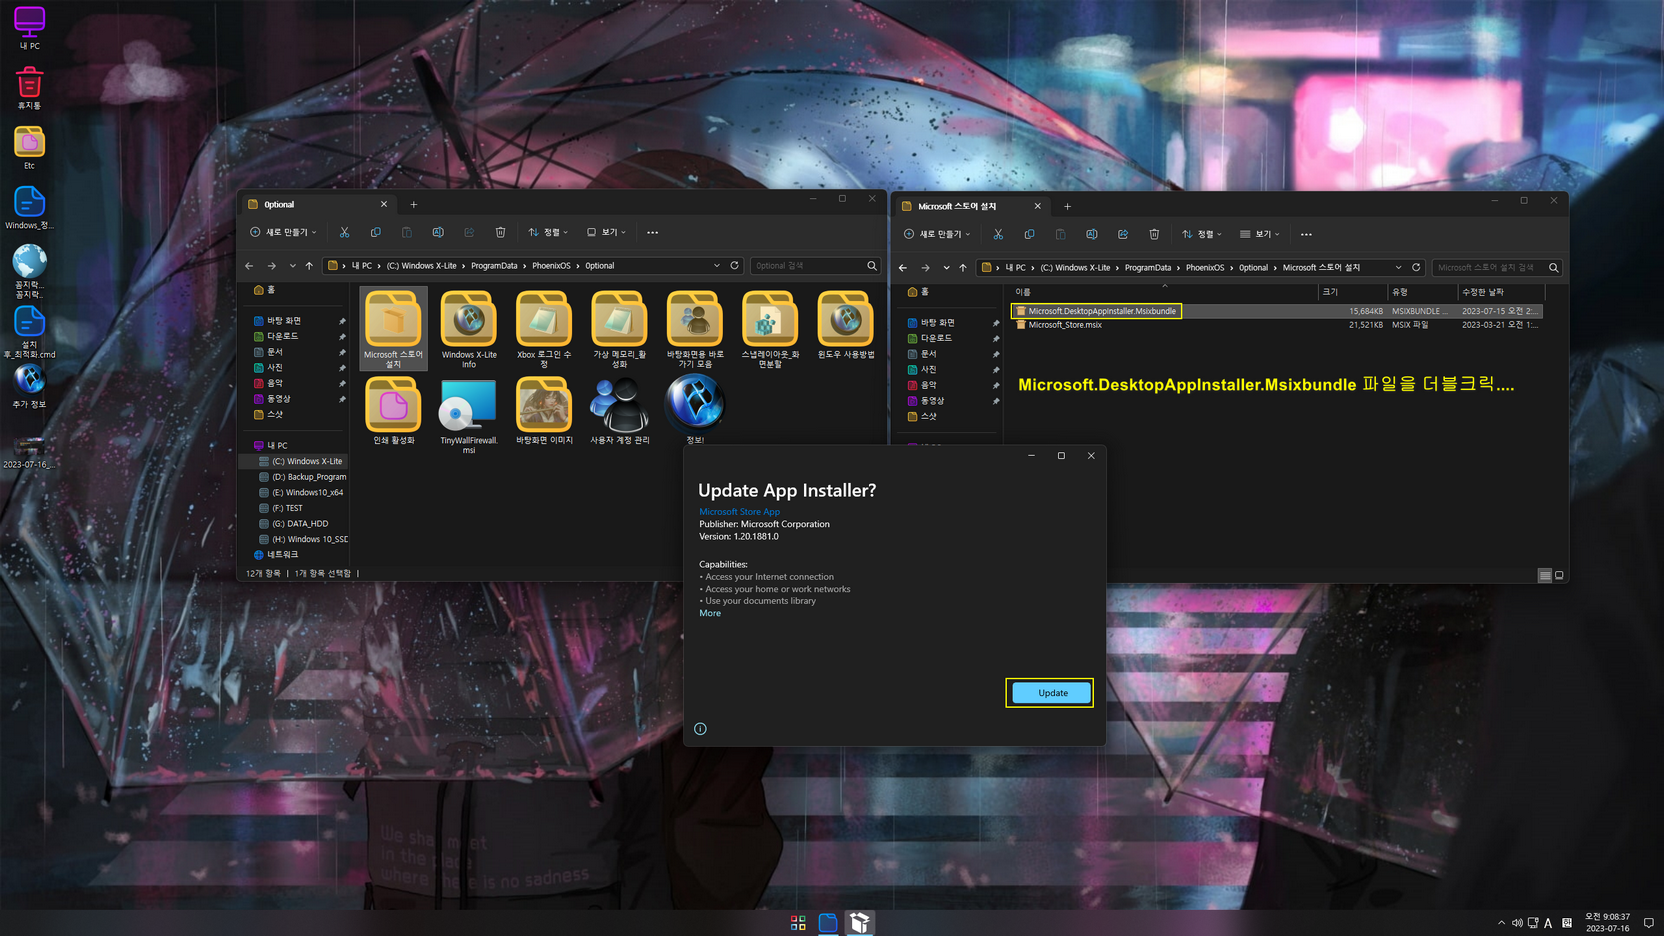The image size is (1664, 936).
Task: Click Copy icon in Microsoft 스토어 설치 window
Action: (x=1029, y=234)
